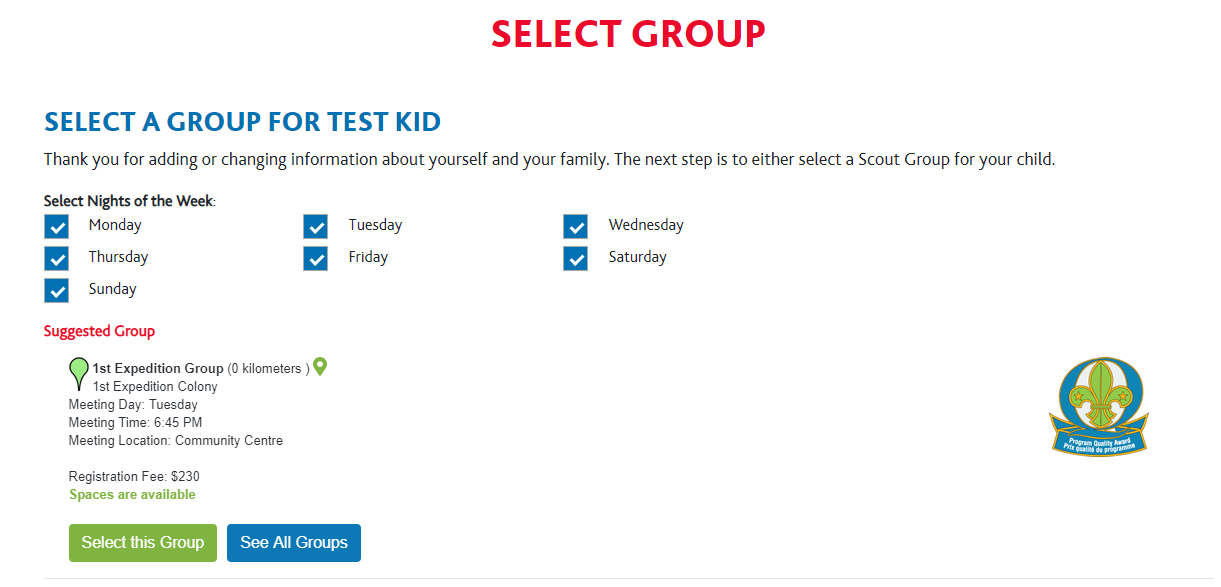Uncheck the Monday checkbox
Viewport: 1221px width, 587px height.
tap(57, 227)
